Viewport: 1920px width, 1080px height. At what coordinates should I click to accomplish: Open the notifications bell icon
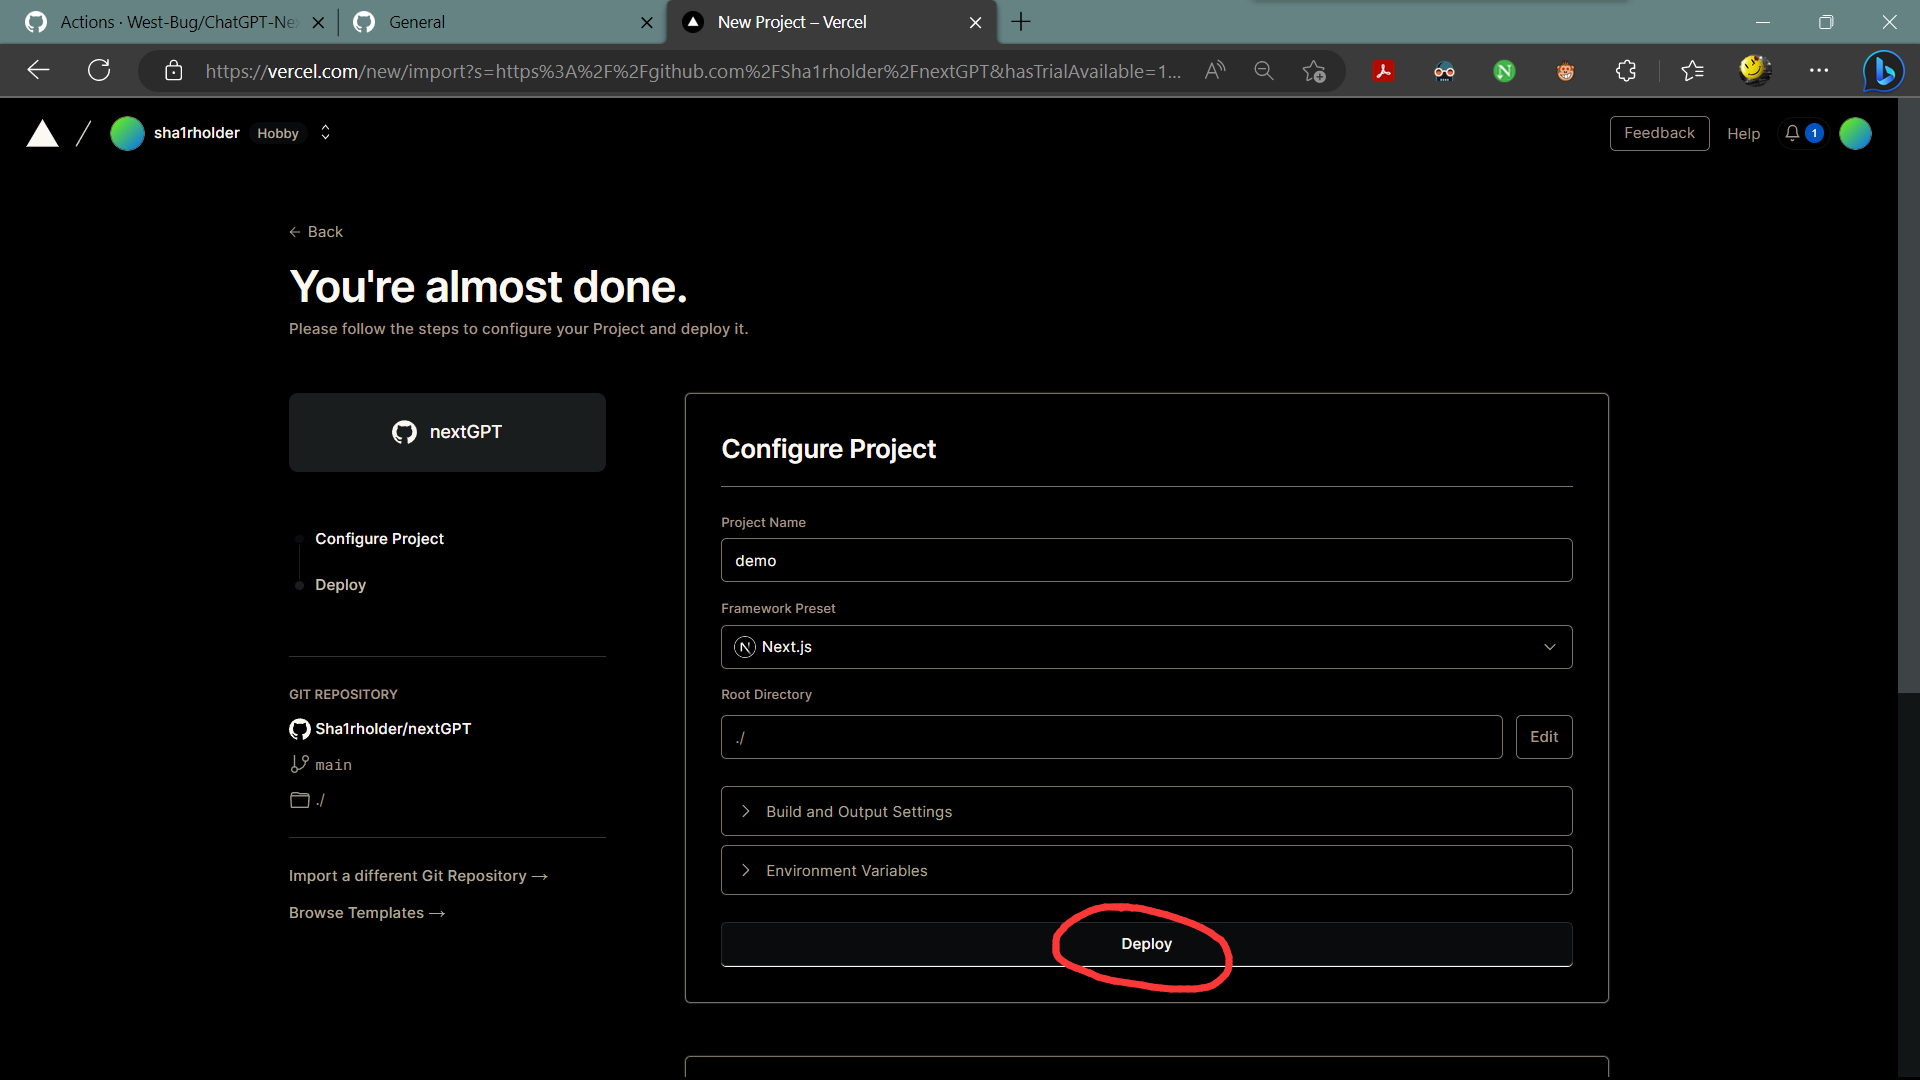1792,133
